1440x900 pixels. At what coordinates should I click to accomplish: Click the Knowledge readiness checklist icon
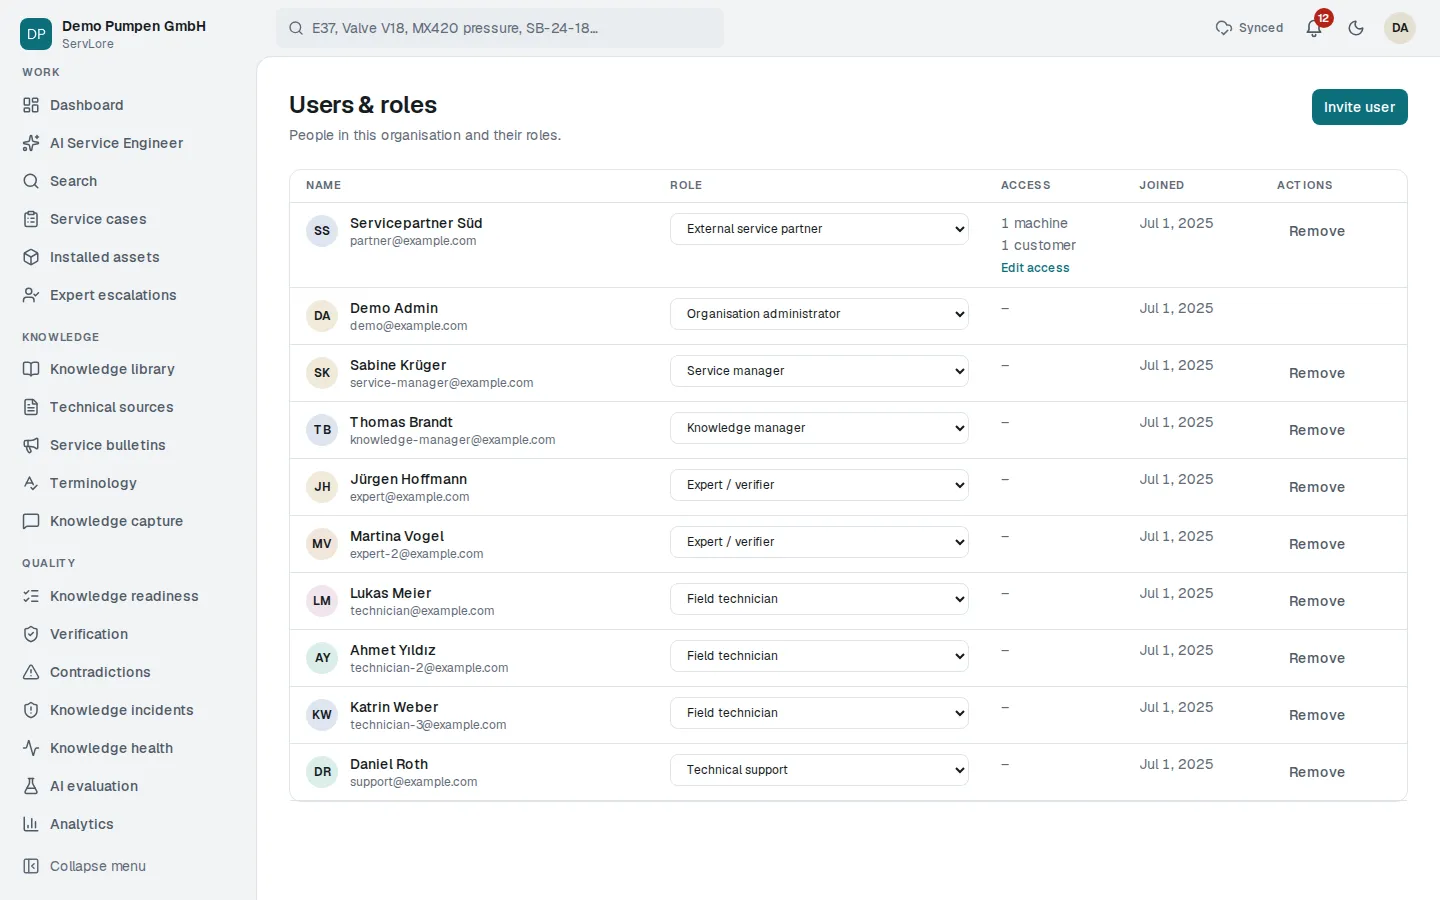point(31,596)
